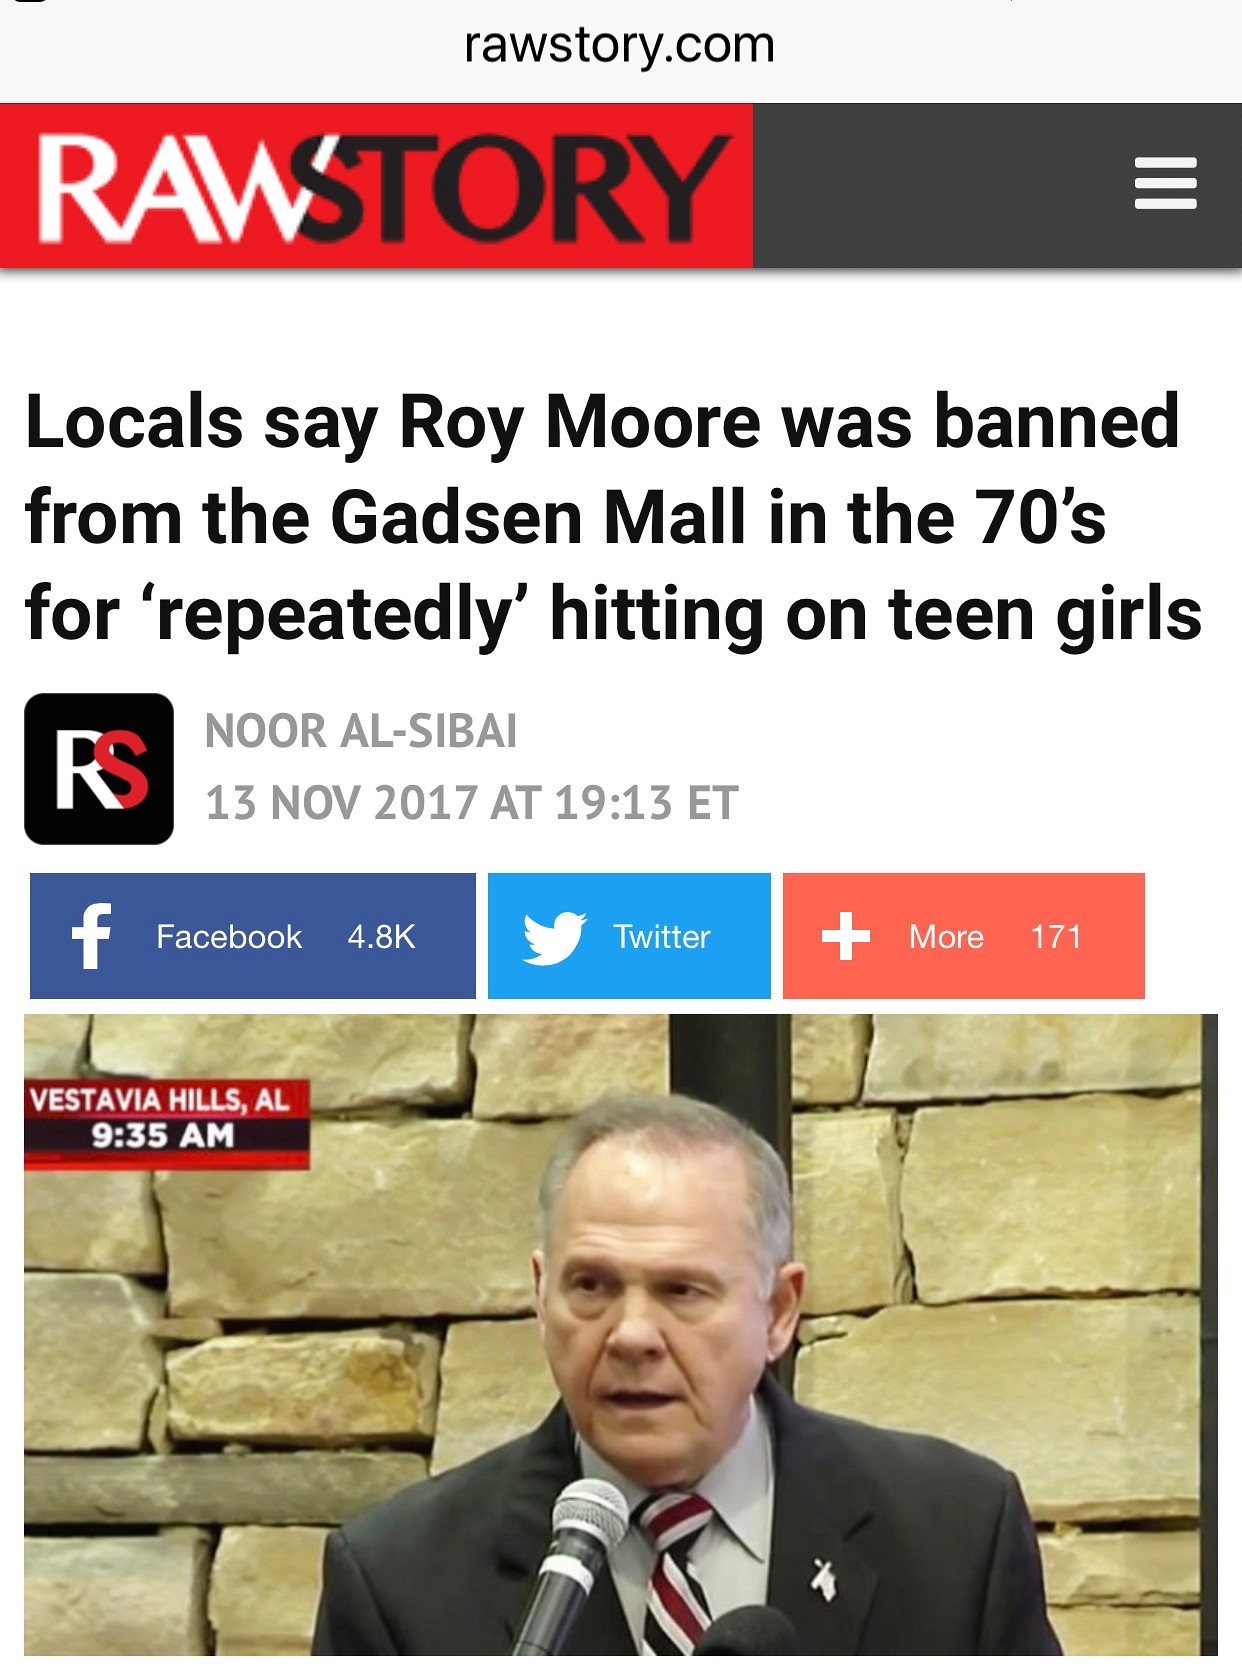Click the Raw Story logo banner
Viewport: 1242px width, 1676px height.
click(x=377, y=186)
